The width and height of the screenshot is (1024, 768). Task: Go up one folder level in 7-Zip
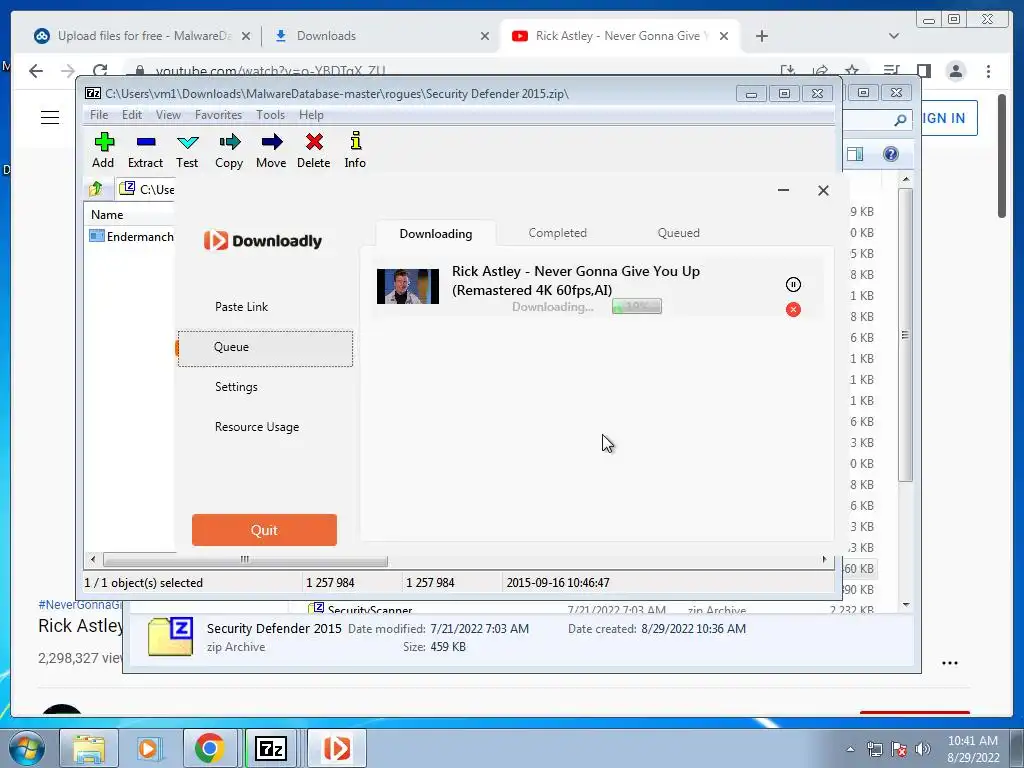click(x=96, y=189)
